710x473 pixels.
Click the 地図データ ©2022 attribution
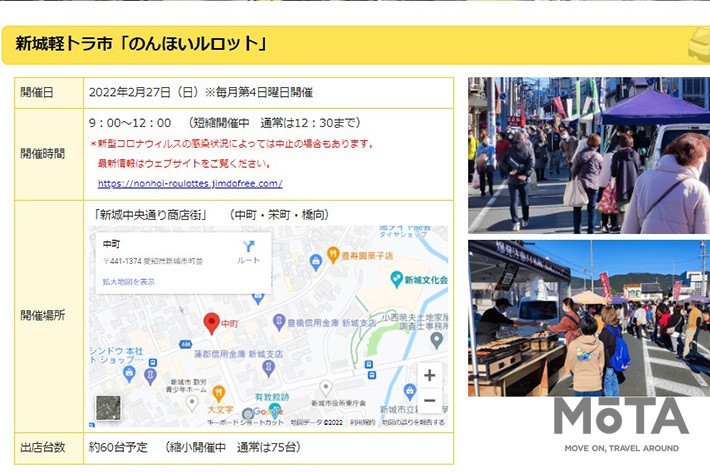pyautogui.click(x=317, y=422)
